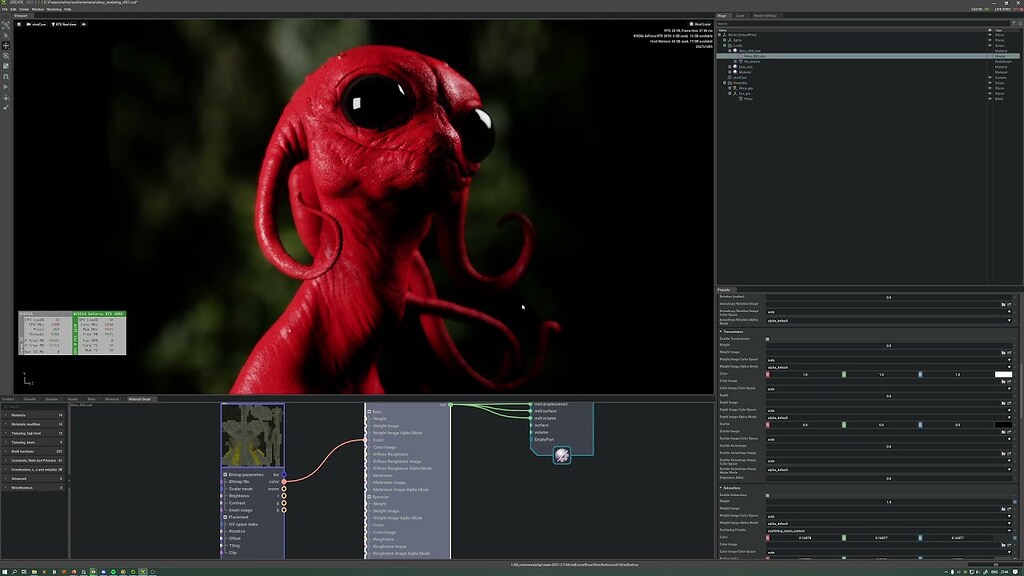Hide Weno_geo using its visibility eye
The width and height of the screenshot is (1024, 576).
point(989,88)
